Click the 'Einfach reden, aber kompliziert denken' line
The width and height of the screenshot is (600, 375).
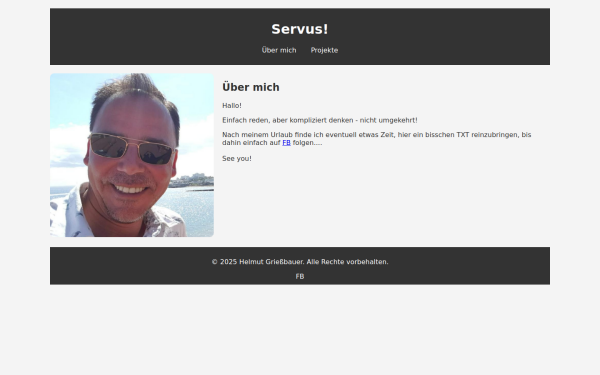click(320, 120)
